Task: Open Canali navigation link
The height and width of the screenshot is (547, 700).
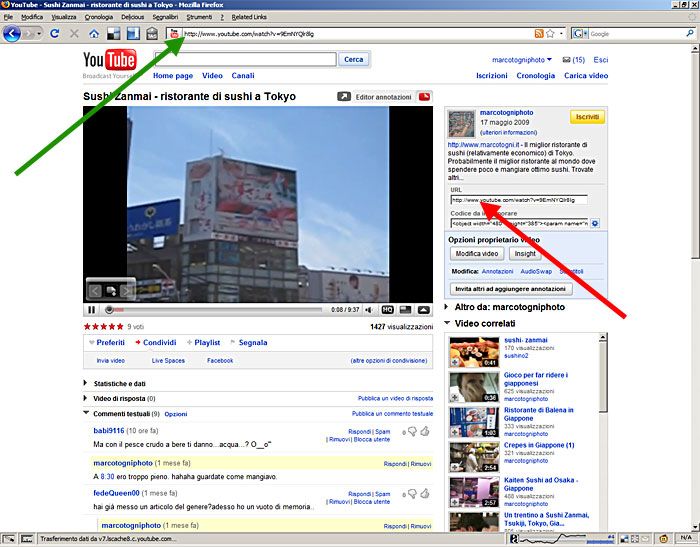Action: pos(243,75)
